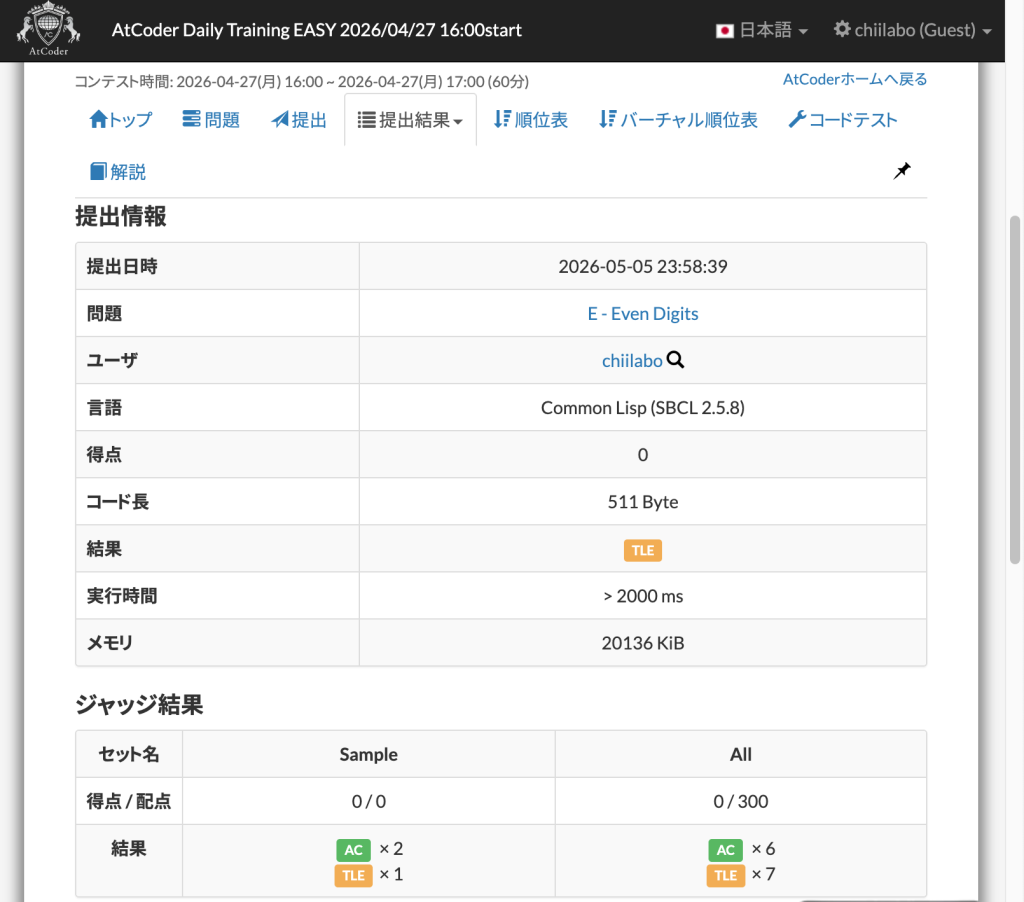Select the memory value 20136 KiB
Image resolution: width=1024 pixels, height=902 pixels.
coord(643,643)
